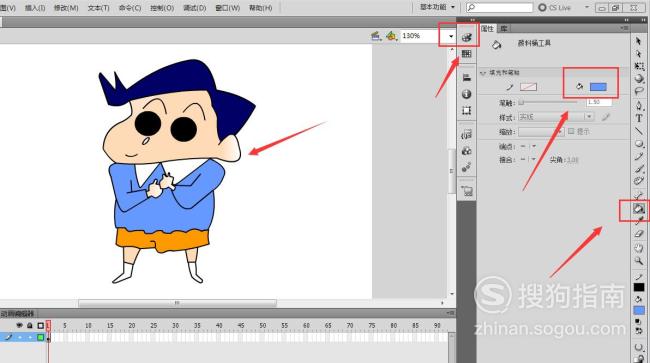
Task: Select the Selection arrow tool
Action: click(x=638, y=41)
